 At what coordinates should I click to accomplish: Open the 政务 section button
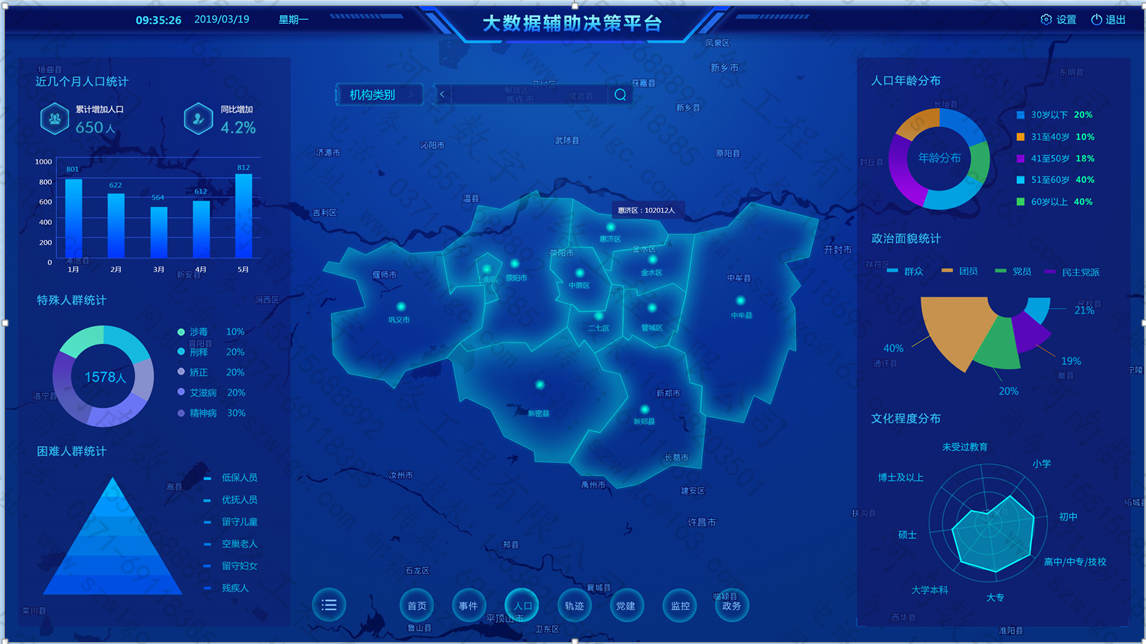click(732, 605)
